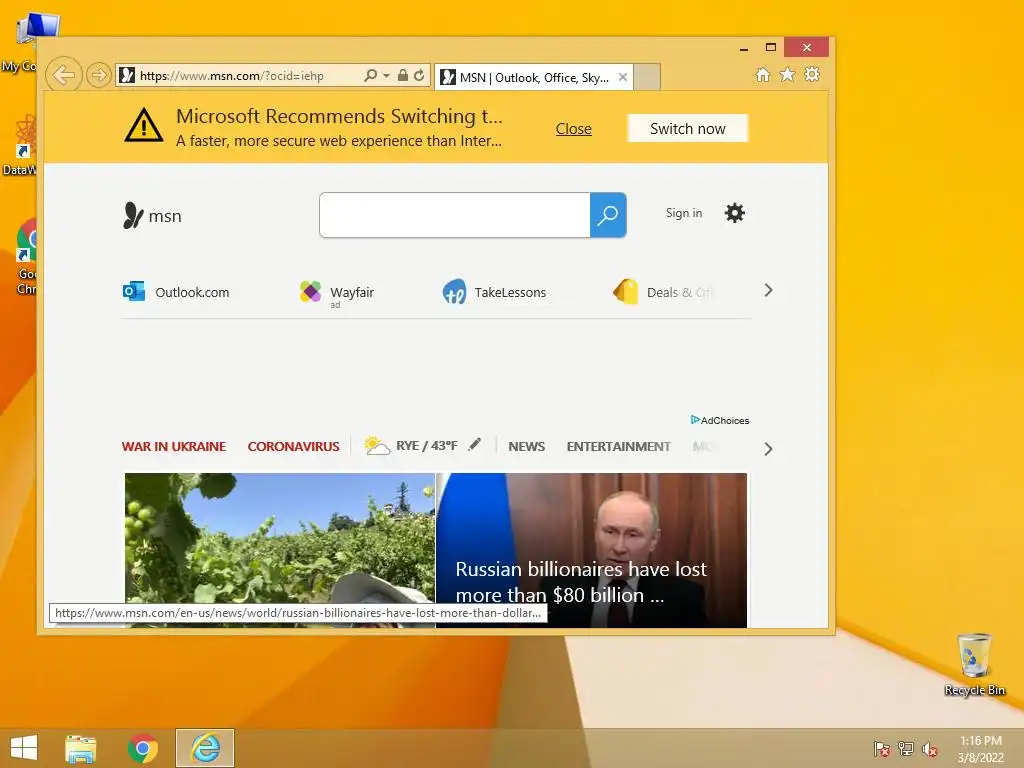
Task: Click the Home icon in Internet Explorer
Action: tap(763, 74)
